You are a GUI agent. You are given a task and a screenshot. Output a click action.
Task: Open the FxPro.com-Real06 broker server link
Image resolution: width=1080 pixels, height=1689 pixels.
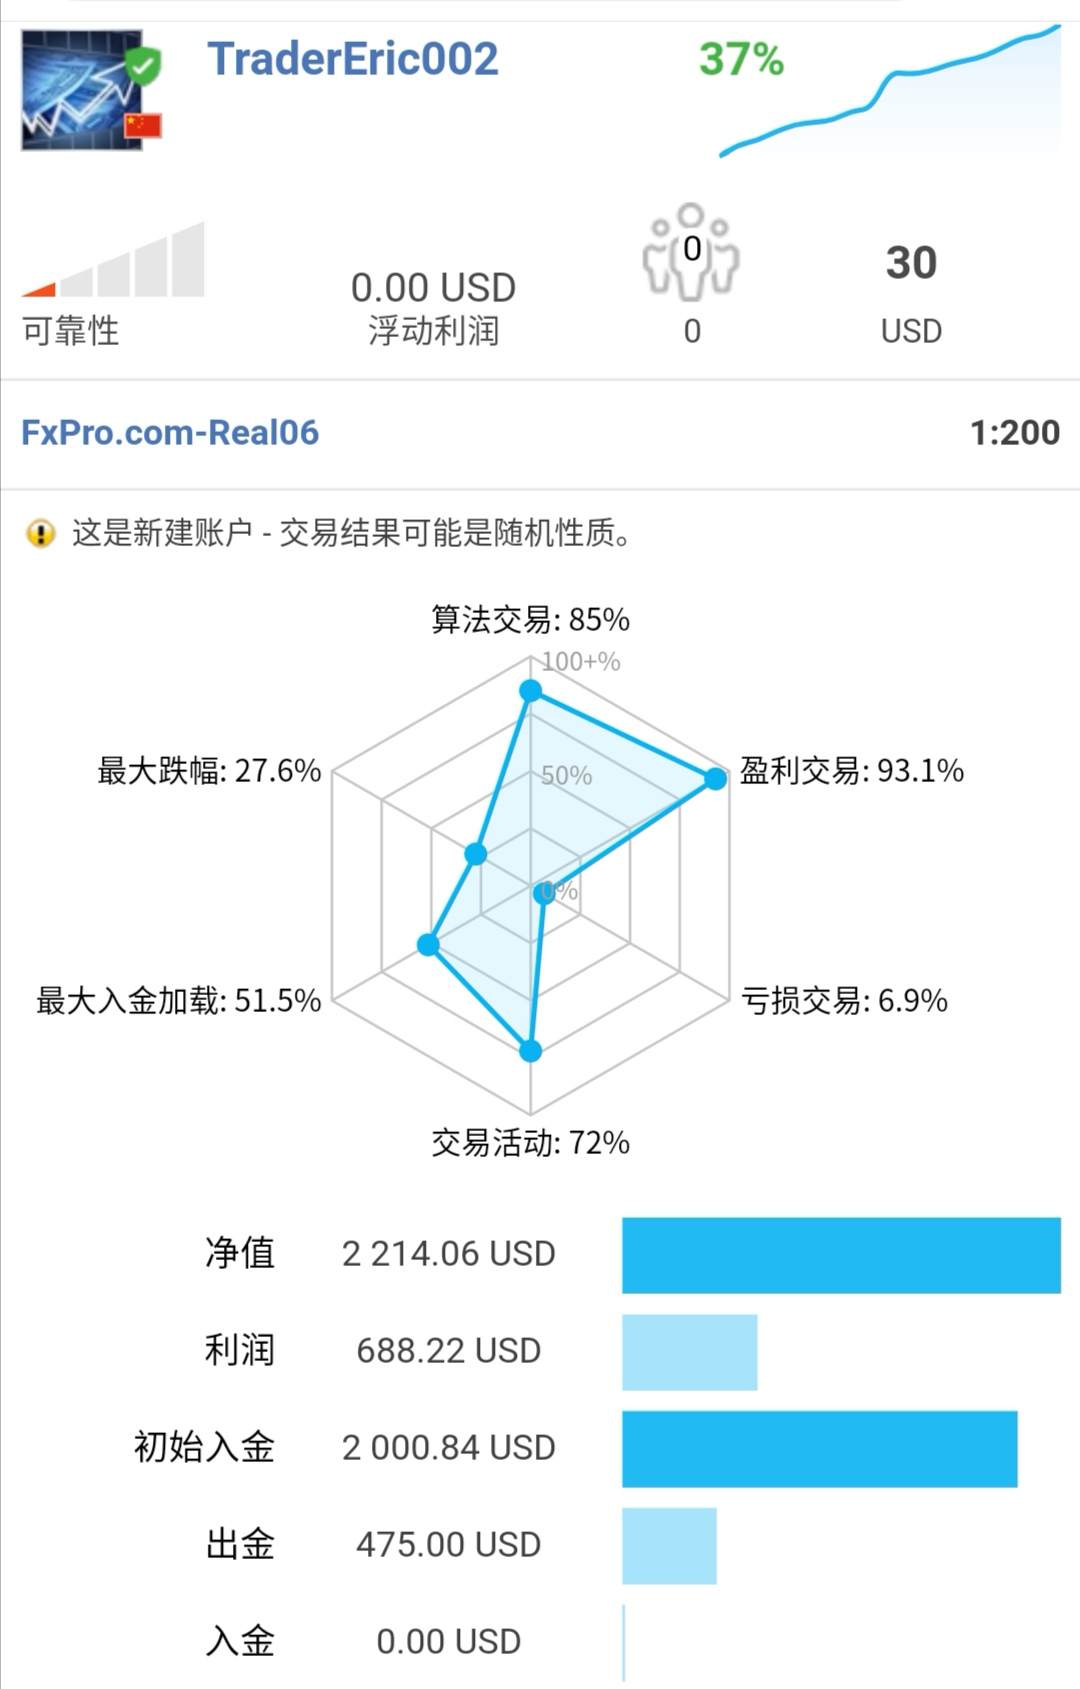click(170, 433)
